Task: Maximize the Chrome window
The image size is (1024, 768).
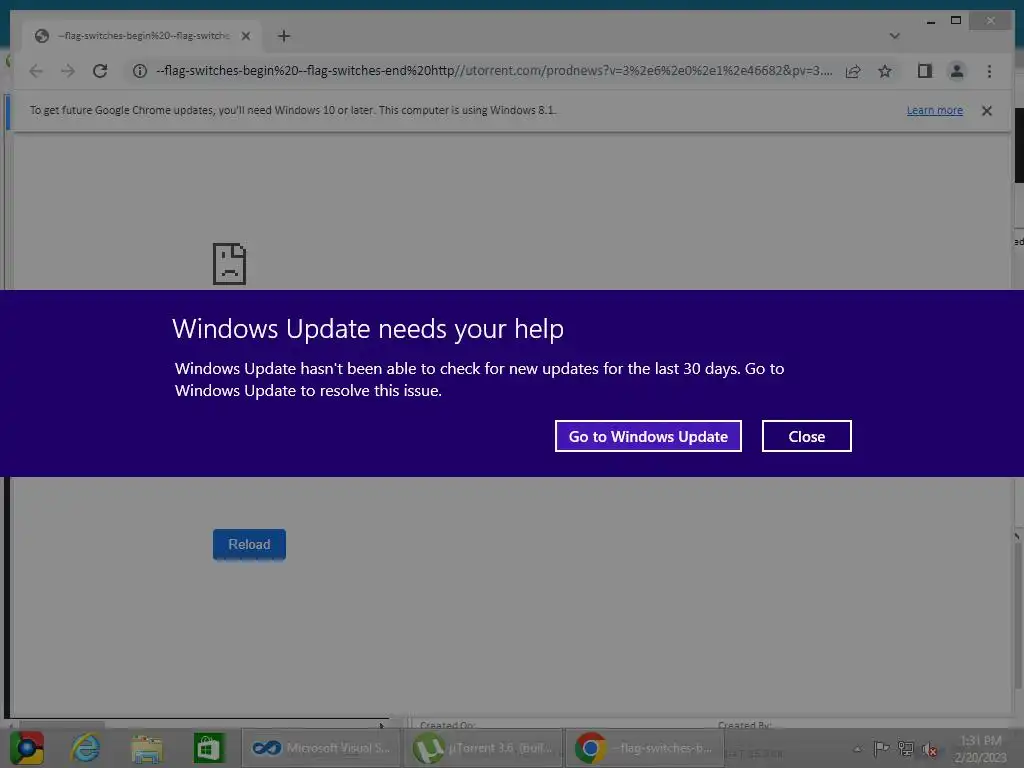Action: coord(956,21)
